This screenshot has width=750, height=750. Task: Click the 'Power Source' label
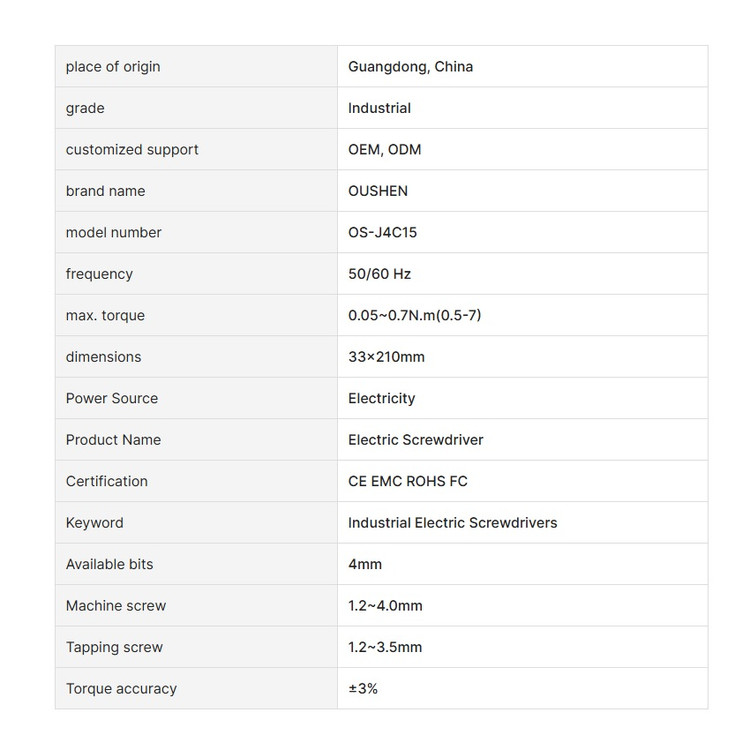(x=112, y=398)
